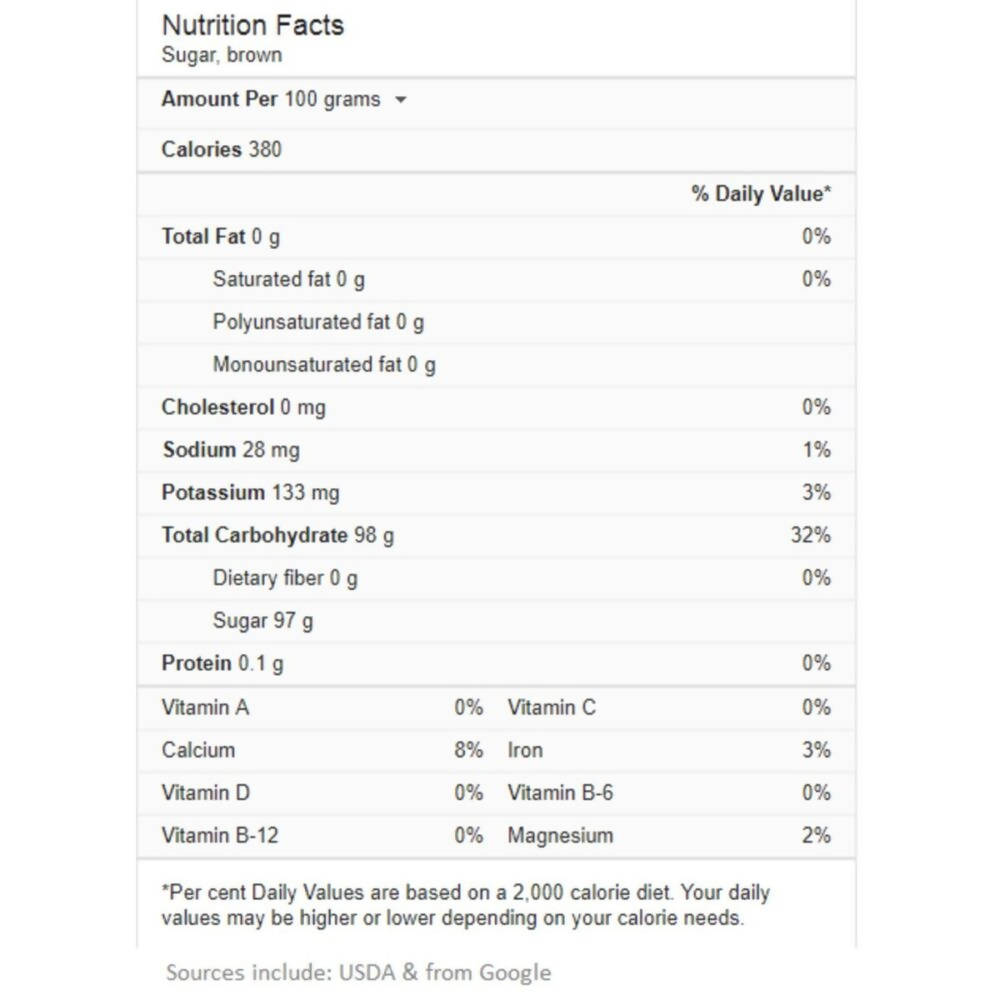1000x1000 pixels.
Task: Click the Vitamin C percentage value
Action: click(819, 707)
